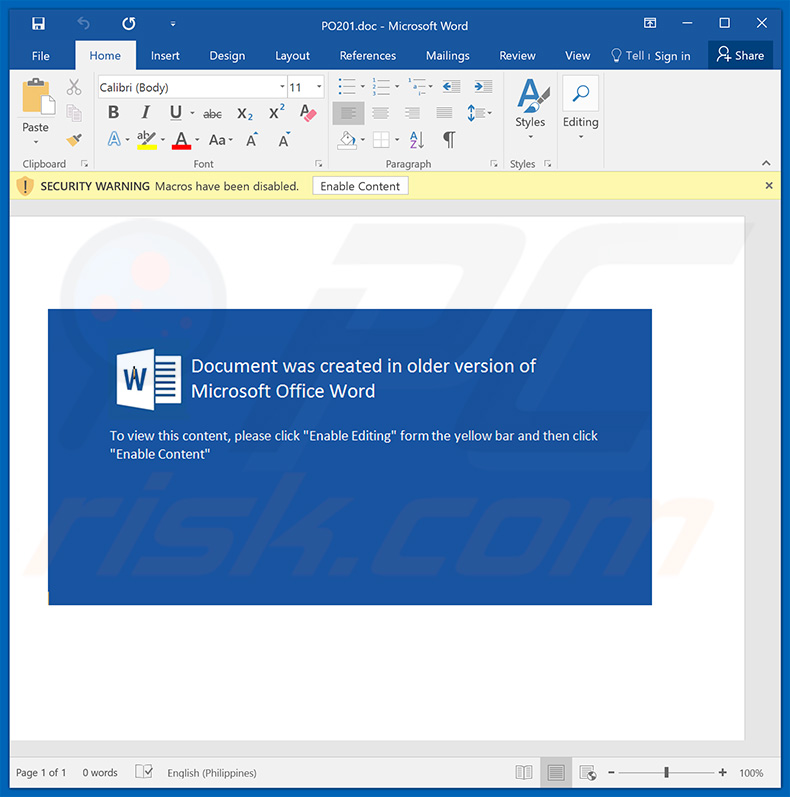Screen dimensions: 790x797
Task: Open the Clipboard dialog launcher
Action: pos(84,164)
